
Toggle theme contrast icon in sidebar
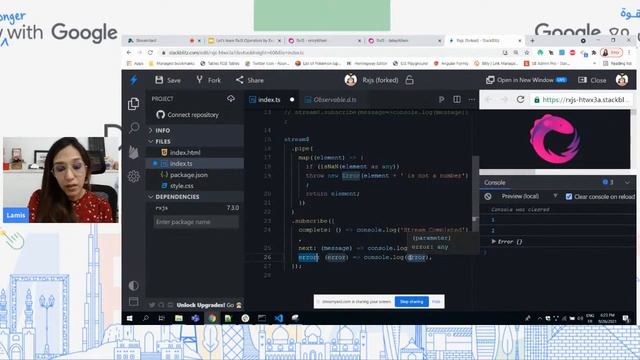133,285
